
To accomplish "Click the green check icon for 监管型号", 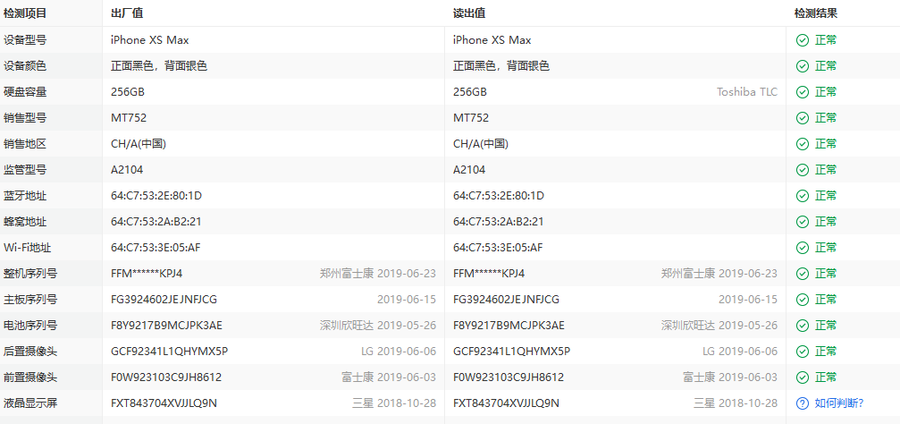I will click(x=802, y=170).
